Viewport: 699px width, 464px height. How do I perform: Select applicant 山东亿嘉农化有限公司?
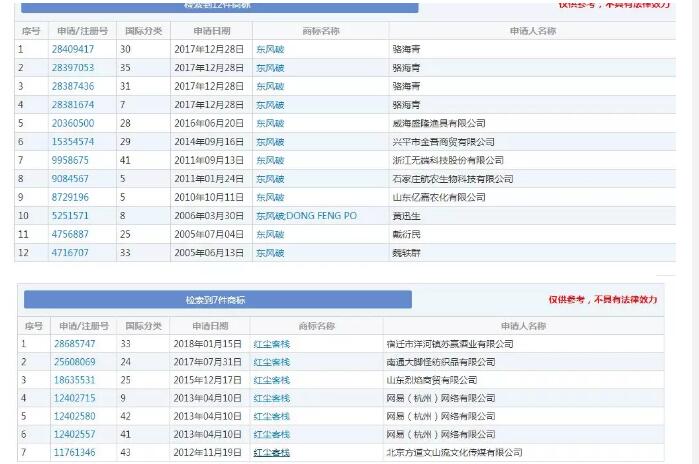[x=439, y=197]
